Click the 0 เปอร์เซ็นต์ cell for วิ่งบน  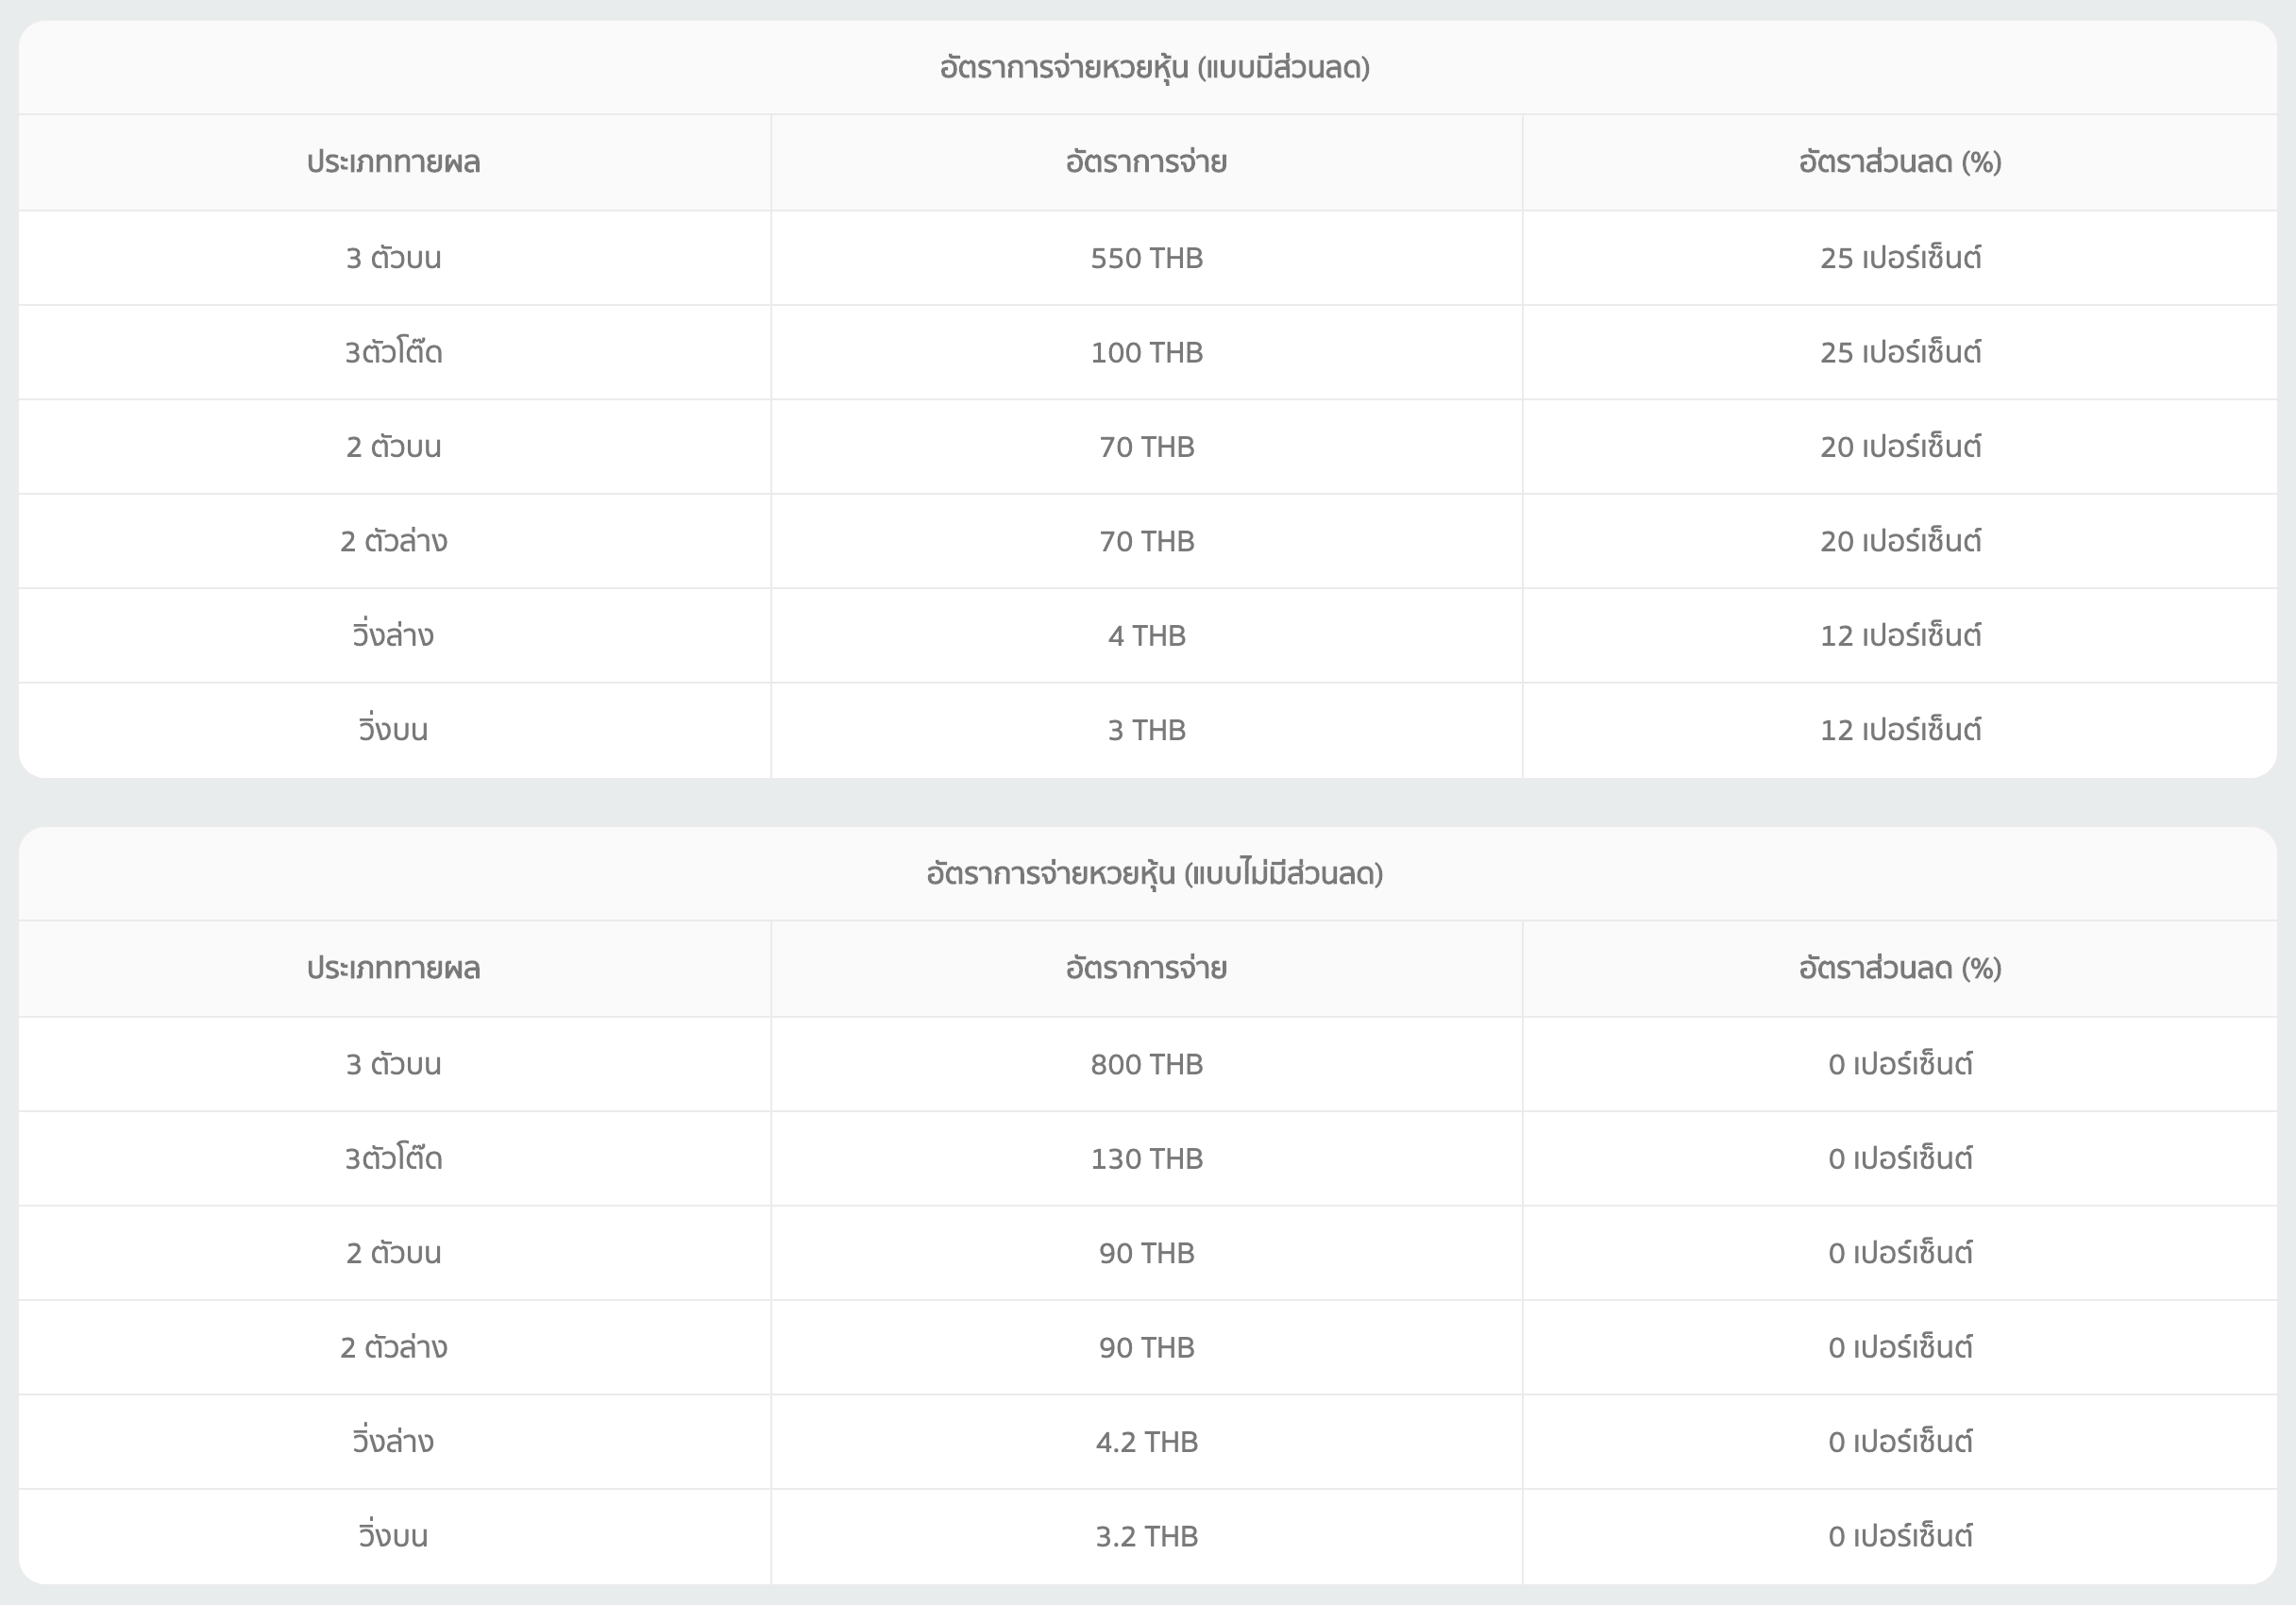click(x=1899, y=1536)
